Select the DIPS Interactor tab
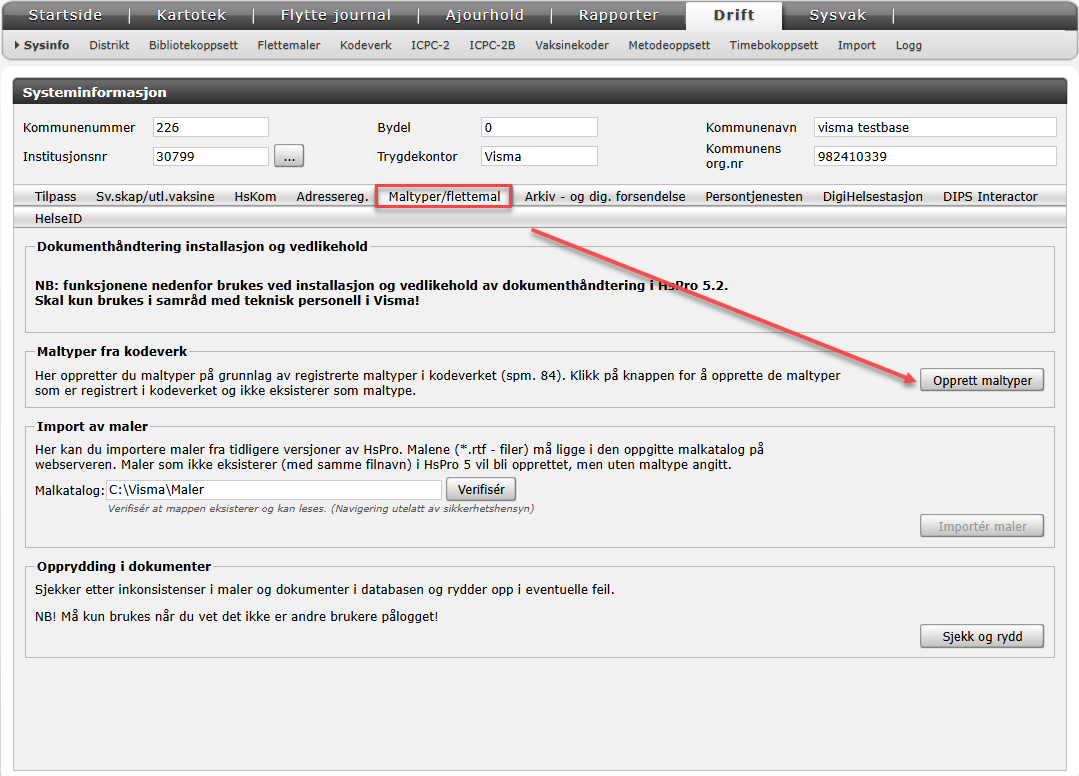 click(x=989, y=197)
